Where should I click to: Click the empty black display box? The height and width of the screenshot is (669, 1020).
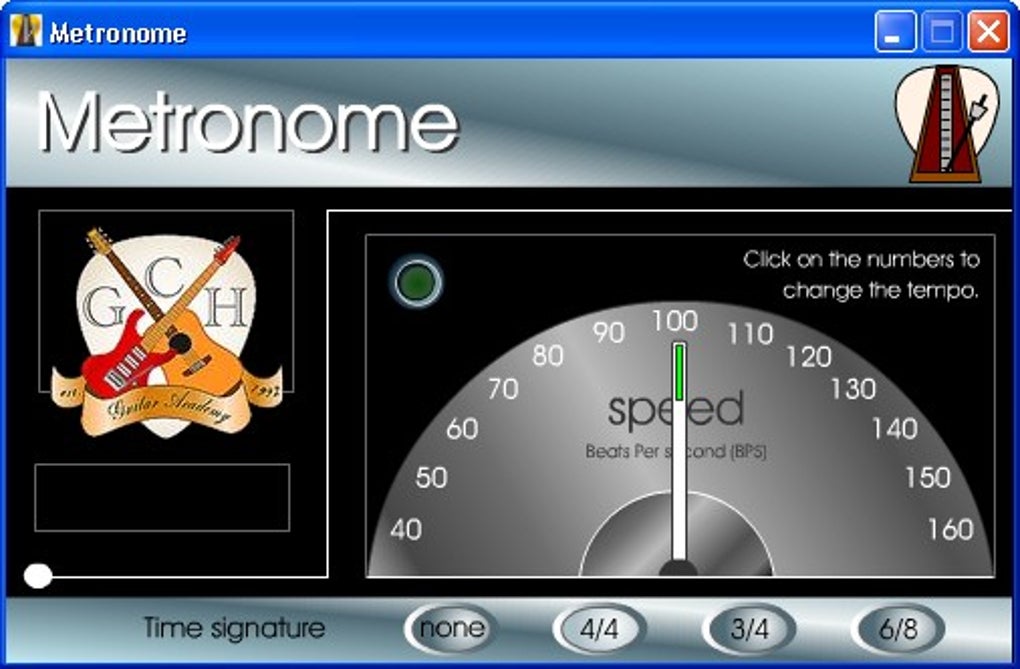[x=162, y=498]
